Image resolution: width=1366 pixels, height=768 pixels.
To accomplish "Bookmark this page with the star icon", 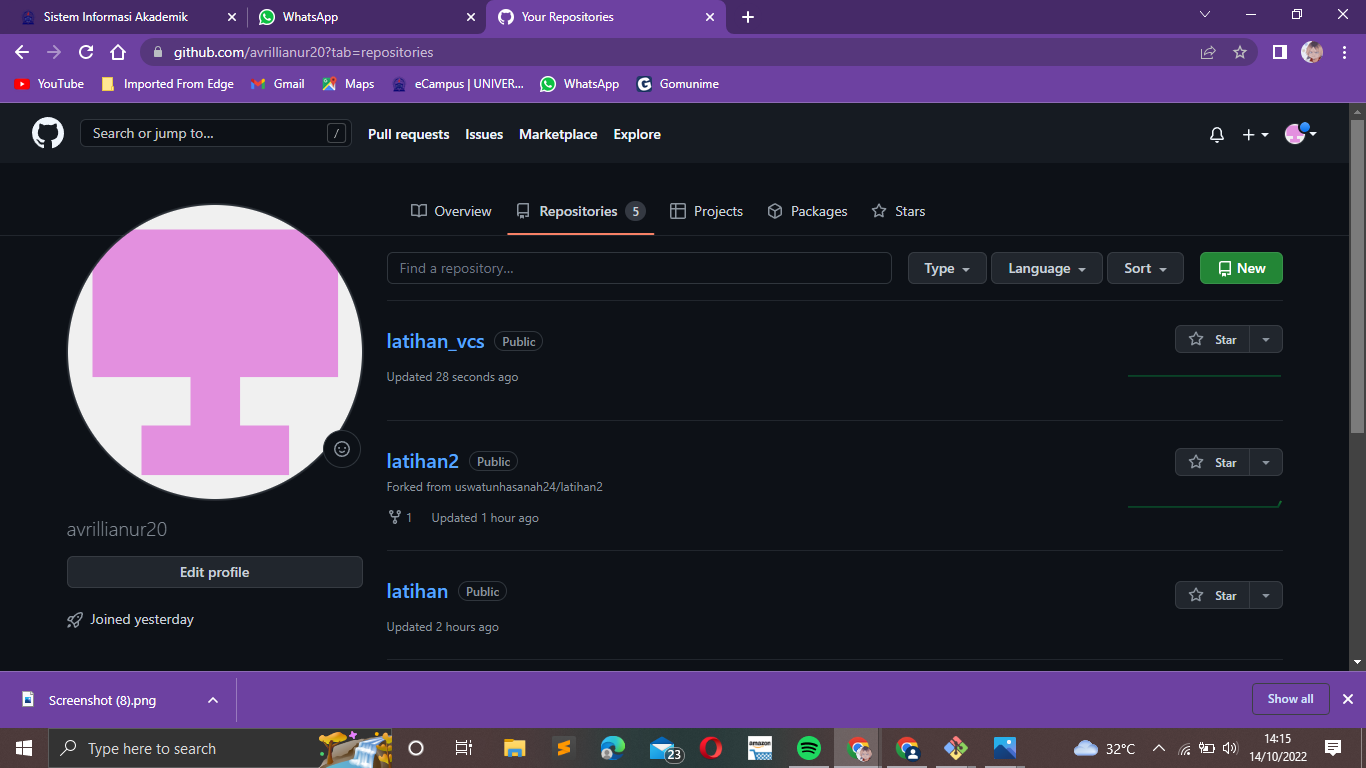I will (1240, 51).
